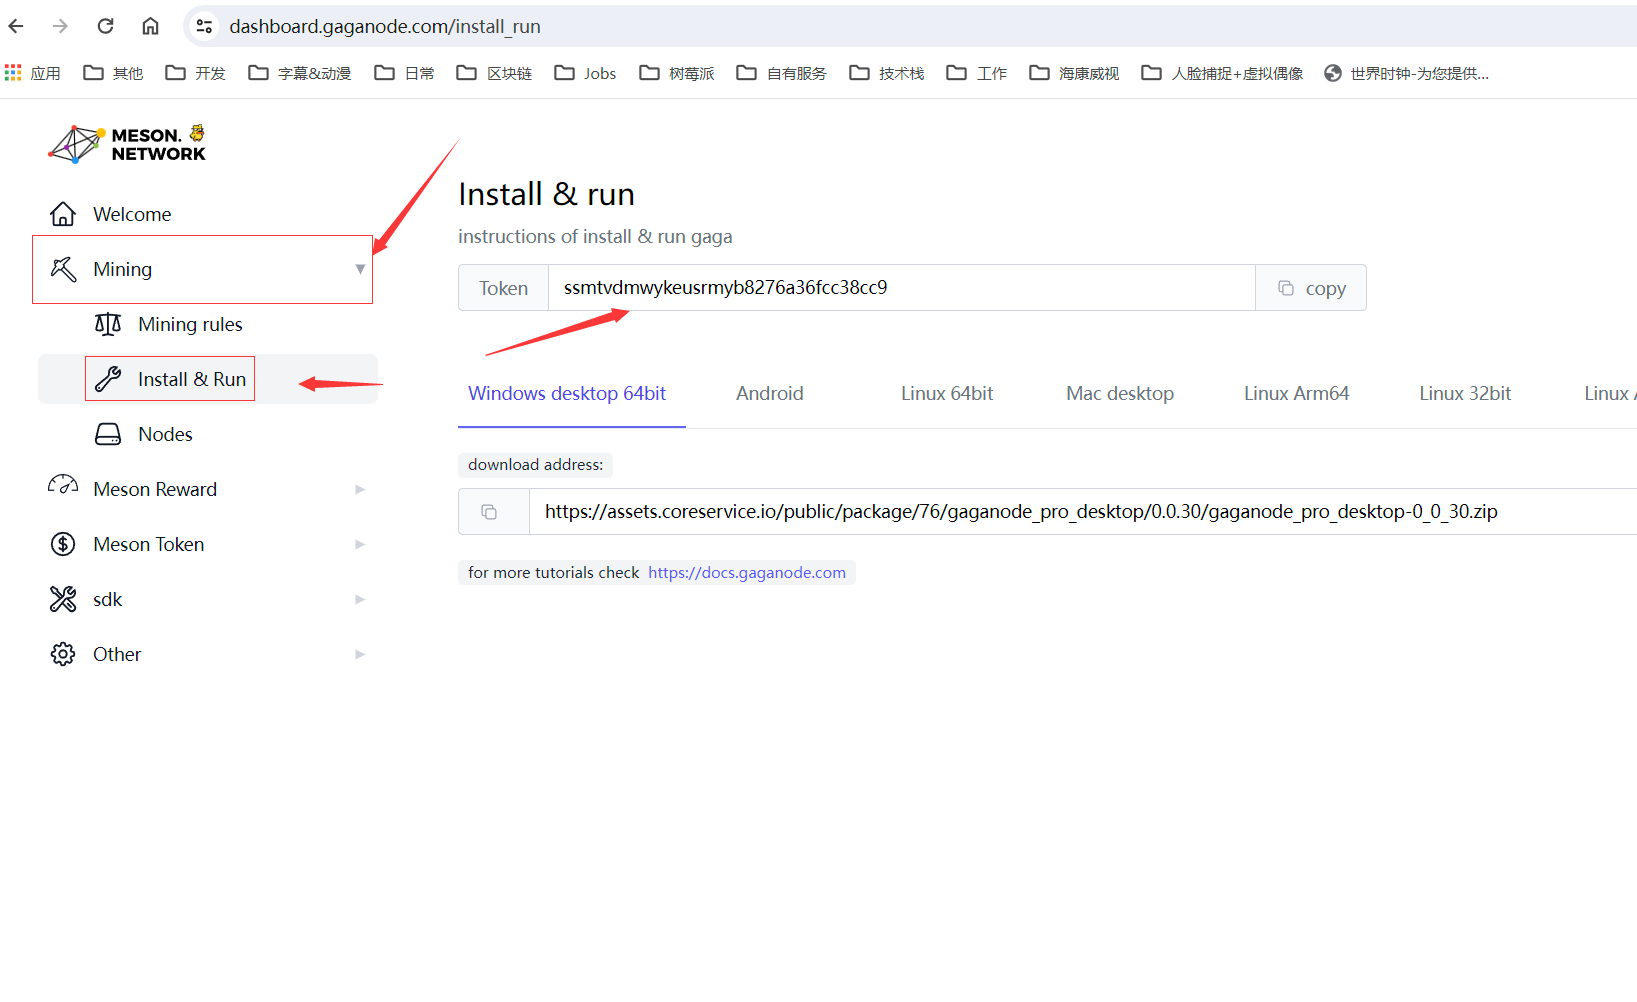
Task: Open the 其他 bookmark folder
Action: tap(113, 73)
